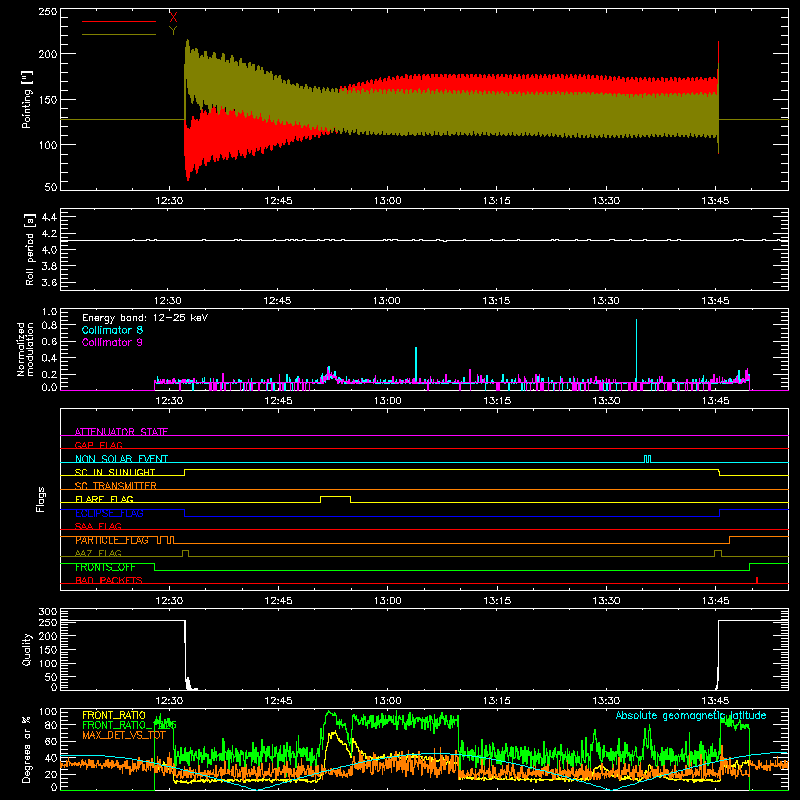
Task: Select the NON_SOLAR_EVENT flag label
Action: pos(121,459)
